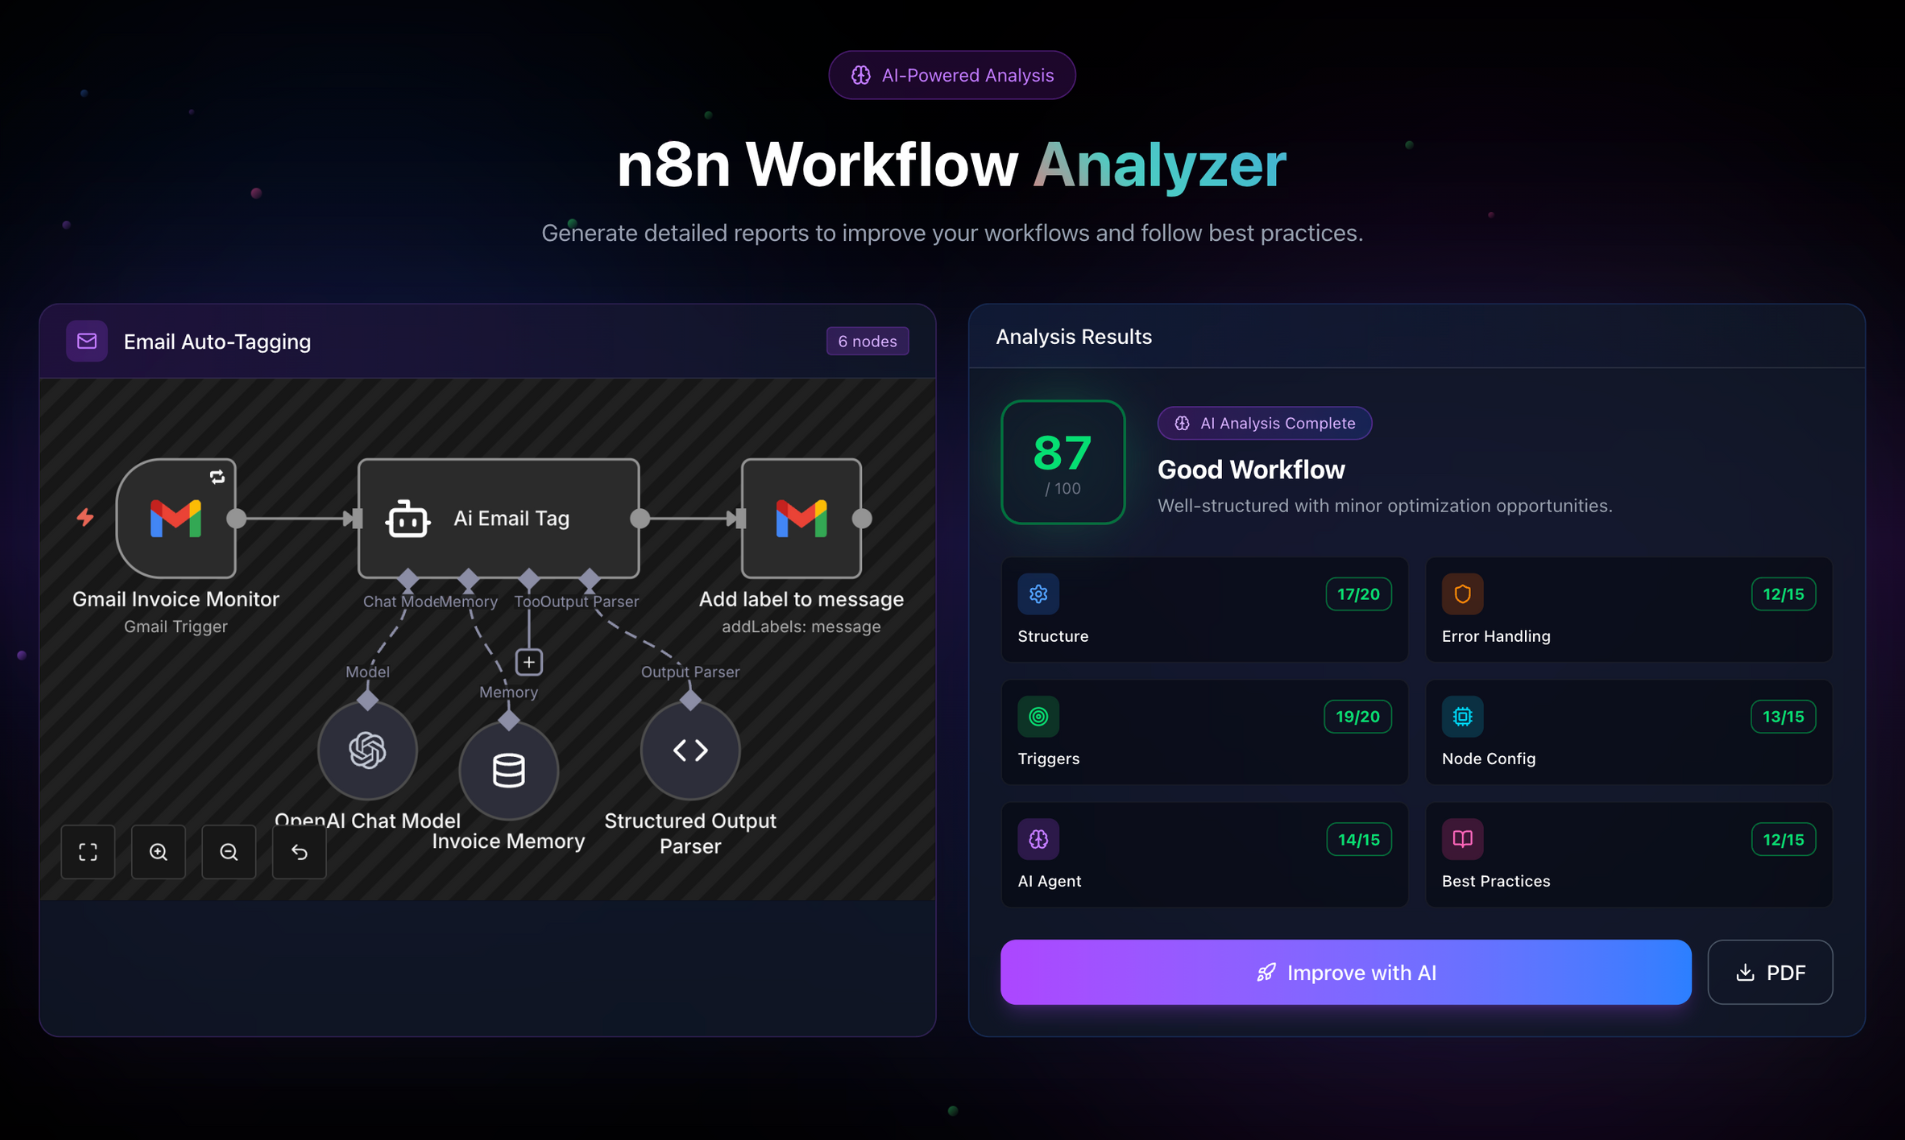
Task: Click the Invoice Memory database icon
Action: tap(508, 770)
